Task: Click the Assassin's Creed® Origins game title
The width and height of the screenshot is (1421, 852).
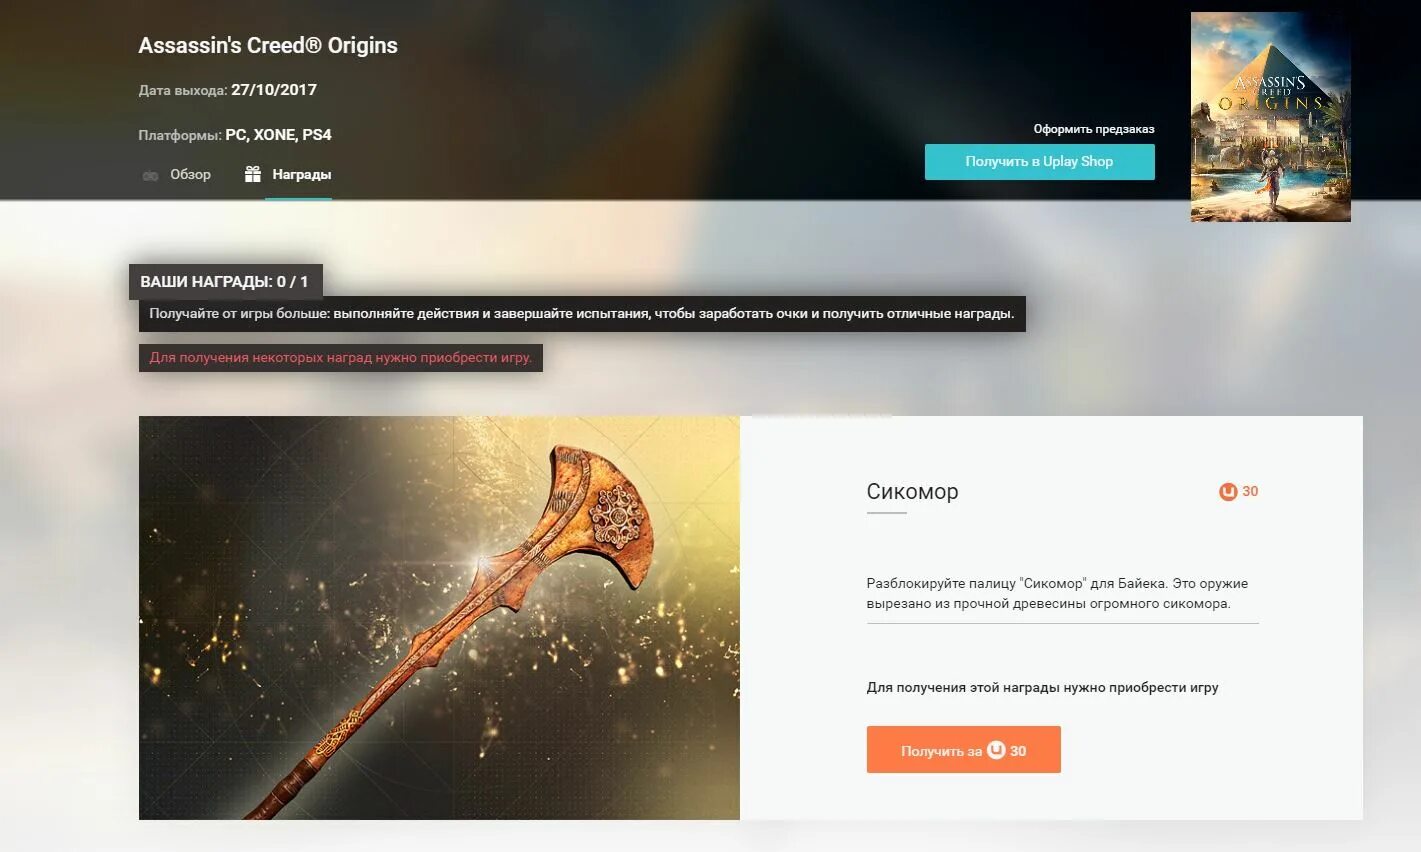Action: click(x=268, y=45)
